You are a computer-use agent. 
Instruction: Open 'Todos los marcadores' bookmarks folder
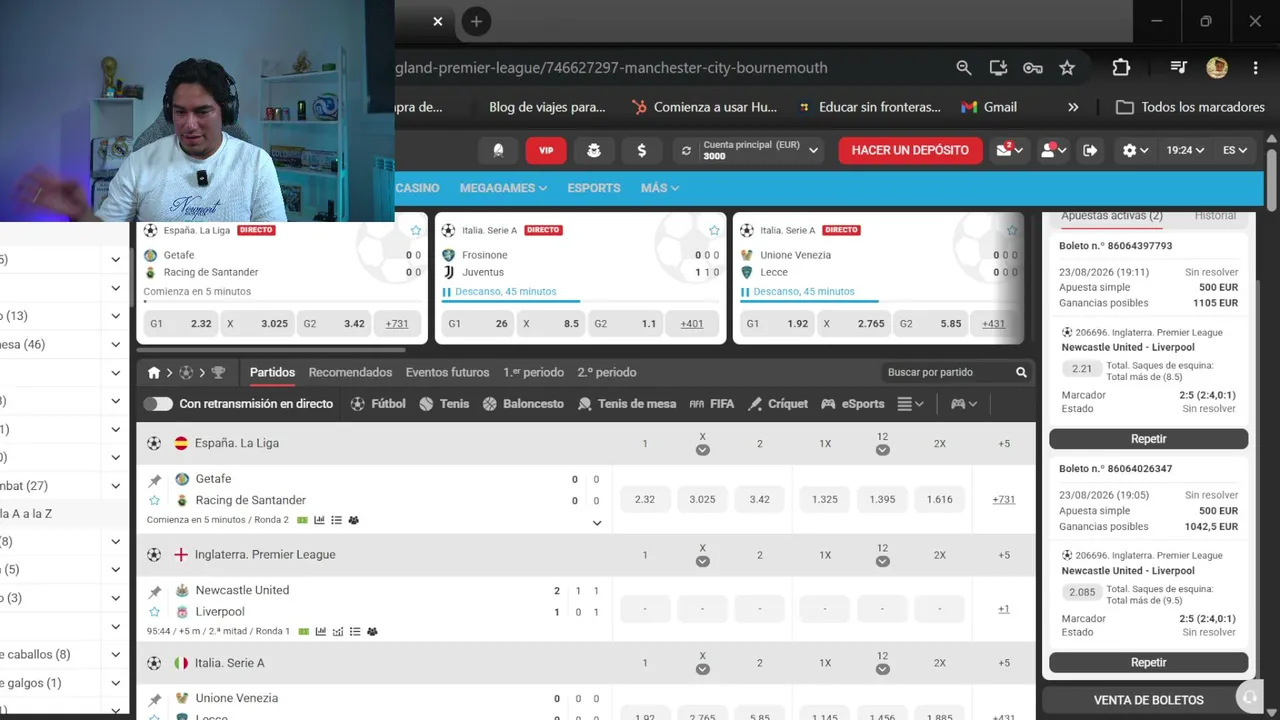tap(1190, 107)
